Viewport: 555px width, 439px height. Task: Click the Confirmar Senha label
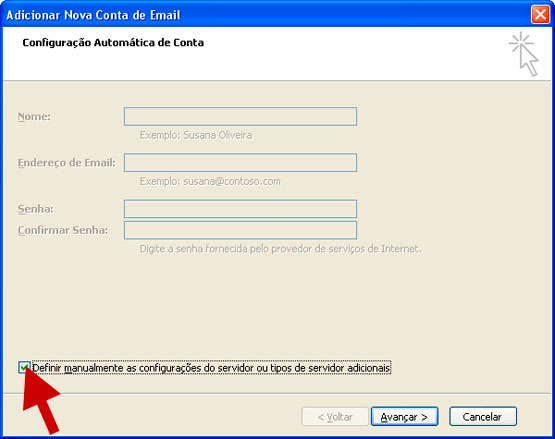tap(63, 230)
